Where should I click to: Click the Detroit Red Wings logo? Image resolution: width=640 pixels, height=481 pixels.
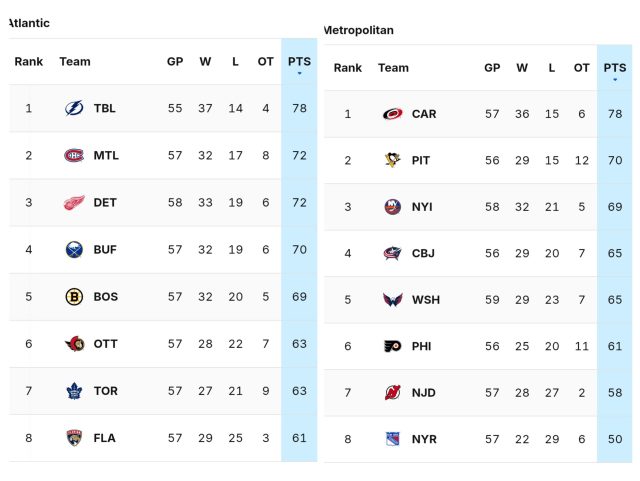(75, 202)
